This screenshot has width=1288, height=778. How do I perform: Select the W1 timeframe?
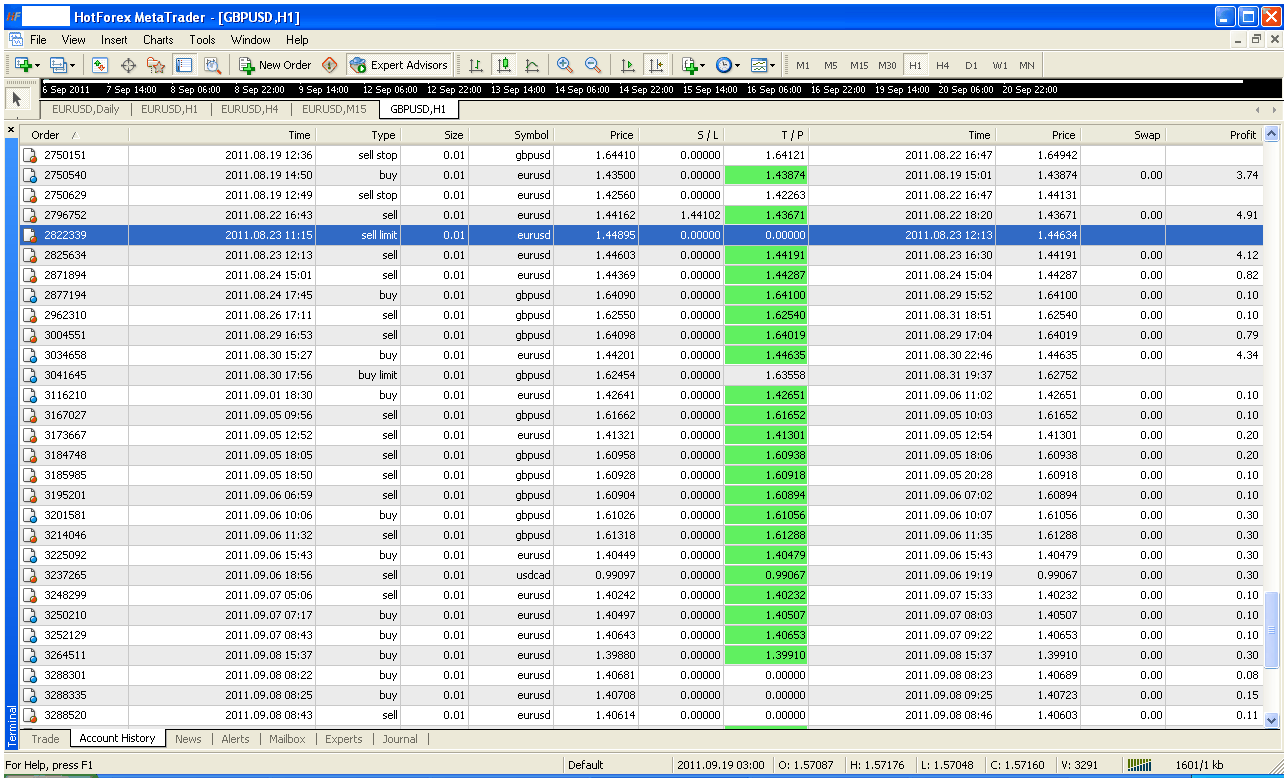[x=1000, y=66]
